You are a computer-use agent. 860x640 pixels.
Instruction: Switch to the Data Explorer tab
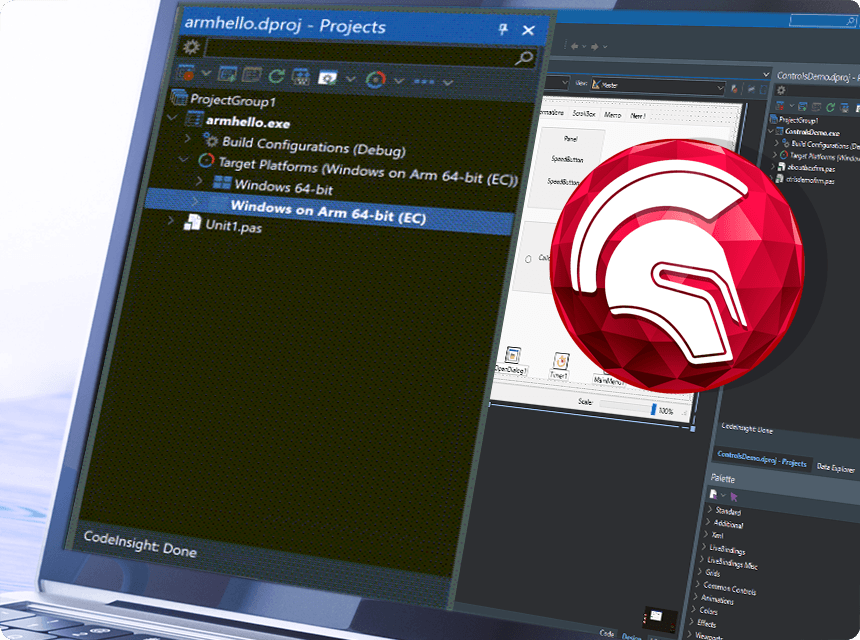click(x=836, y=467)
